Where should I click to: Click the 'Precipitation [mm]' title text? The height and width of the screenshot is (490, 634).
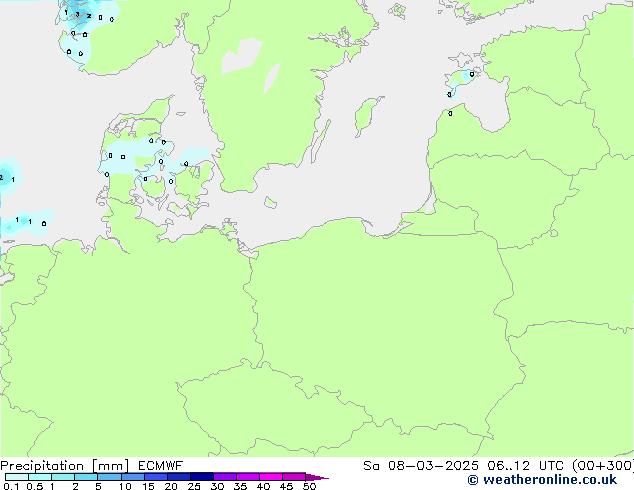(x=64, y=466)
